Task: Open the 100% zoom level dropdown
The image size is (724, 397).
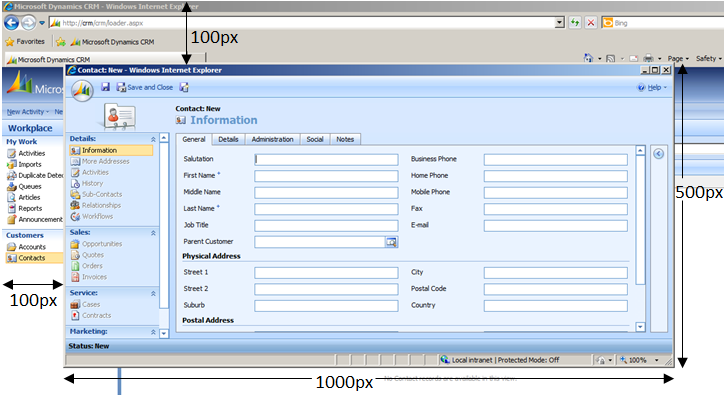Action: coord(657,360)
